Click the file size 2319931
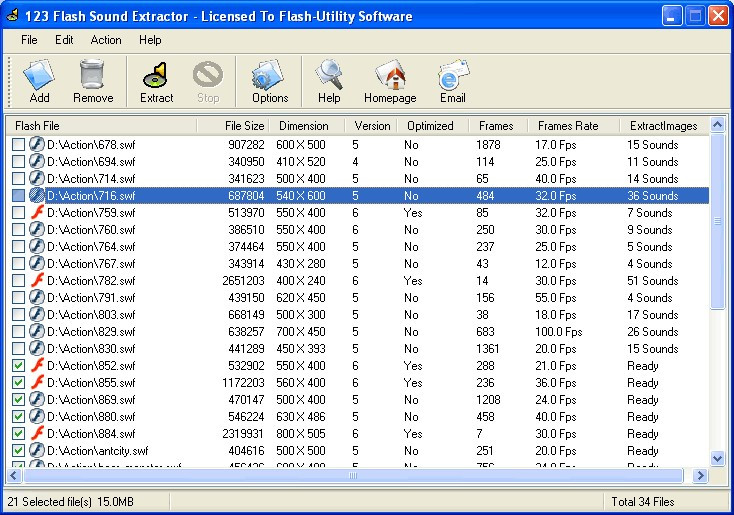 (x=242, y=434)
